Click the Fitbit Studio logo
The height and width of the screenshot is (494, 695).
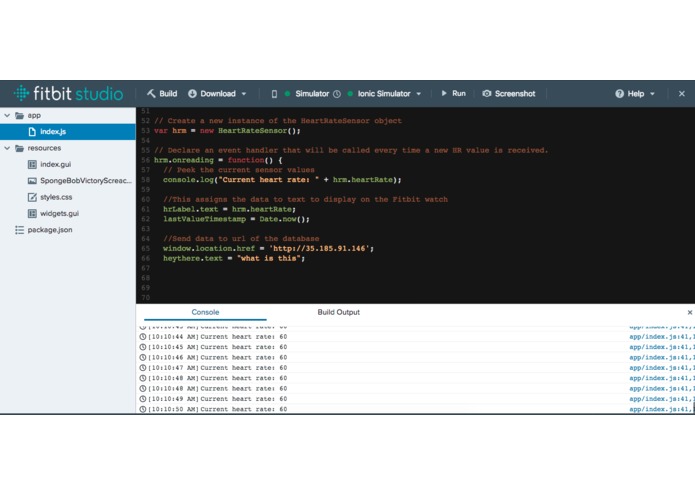click(68, 93)
